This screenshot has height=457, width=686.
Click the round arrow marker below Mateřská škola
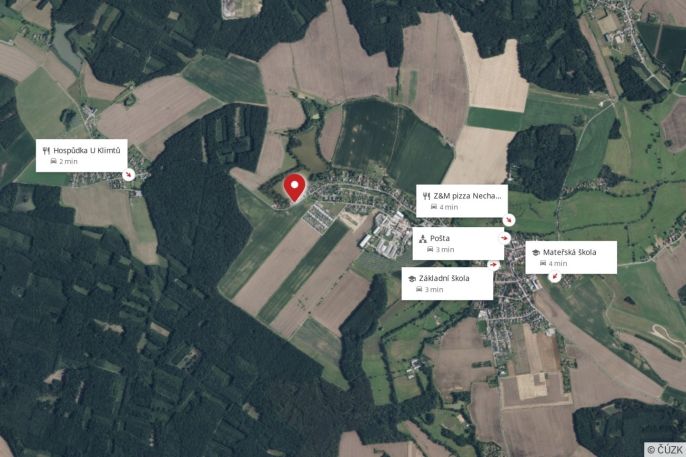(x=555, y=276)
